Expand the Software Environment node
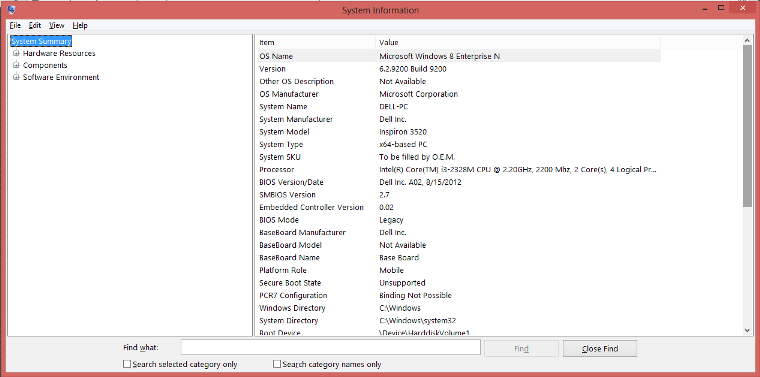This screenshot has width=760, height=377. 16,77
